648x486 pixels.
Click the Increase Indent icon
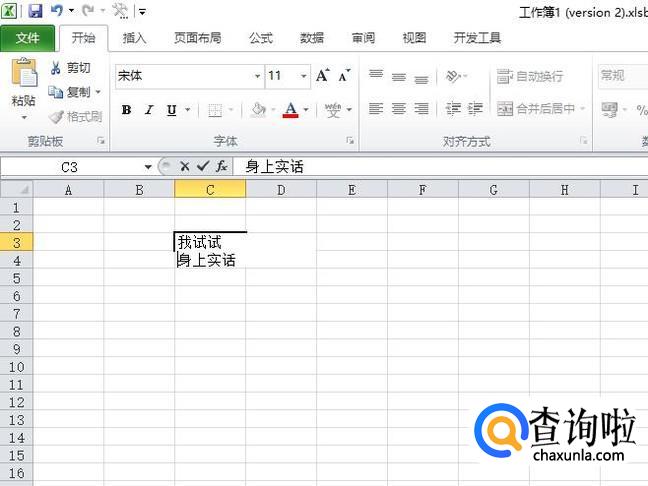pos(475,109)
